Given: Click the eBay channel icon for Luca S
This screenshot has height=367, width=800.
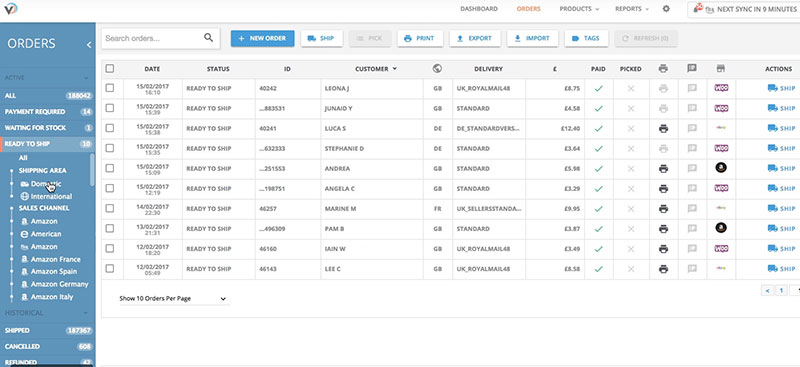Looking at the screenshot, I should pyautogui.click(x=721, y=128).
